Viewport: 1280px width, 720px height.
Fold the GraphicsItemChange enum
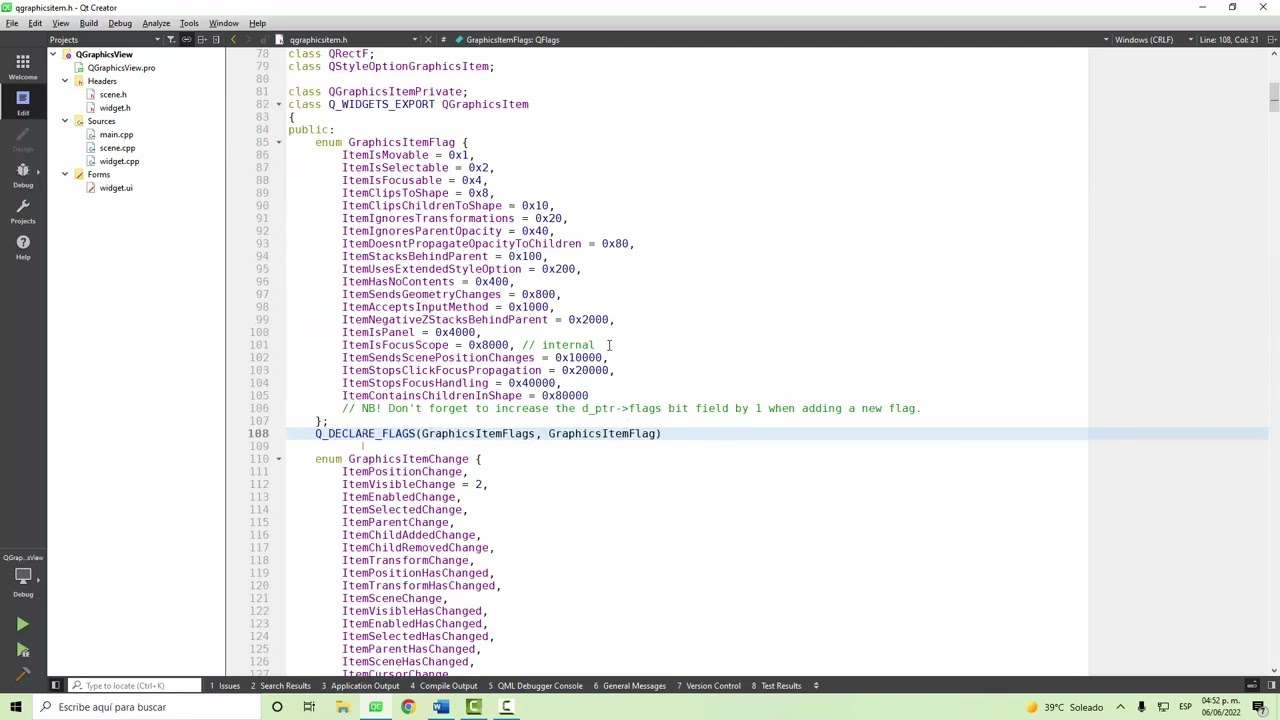[279, 459]
